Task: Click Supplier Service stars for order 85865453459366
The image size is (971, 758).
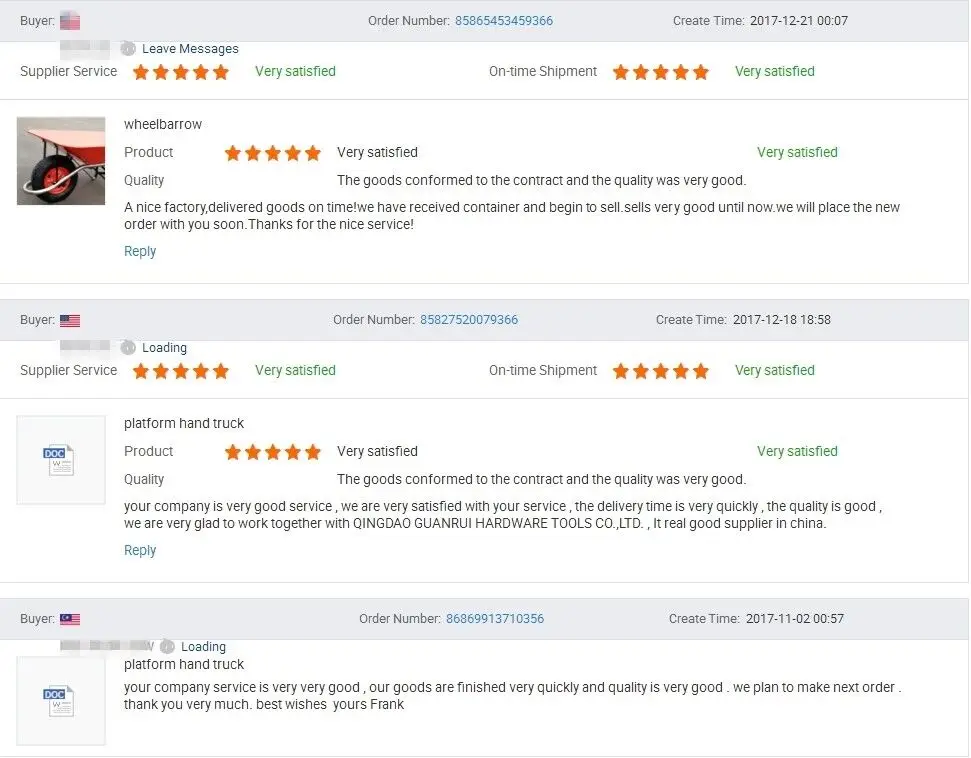Action: point(181,72)
